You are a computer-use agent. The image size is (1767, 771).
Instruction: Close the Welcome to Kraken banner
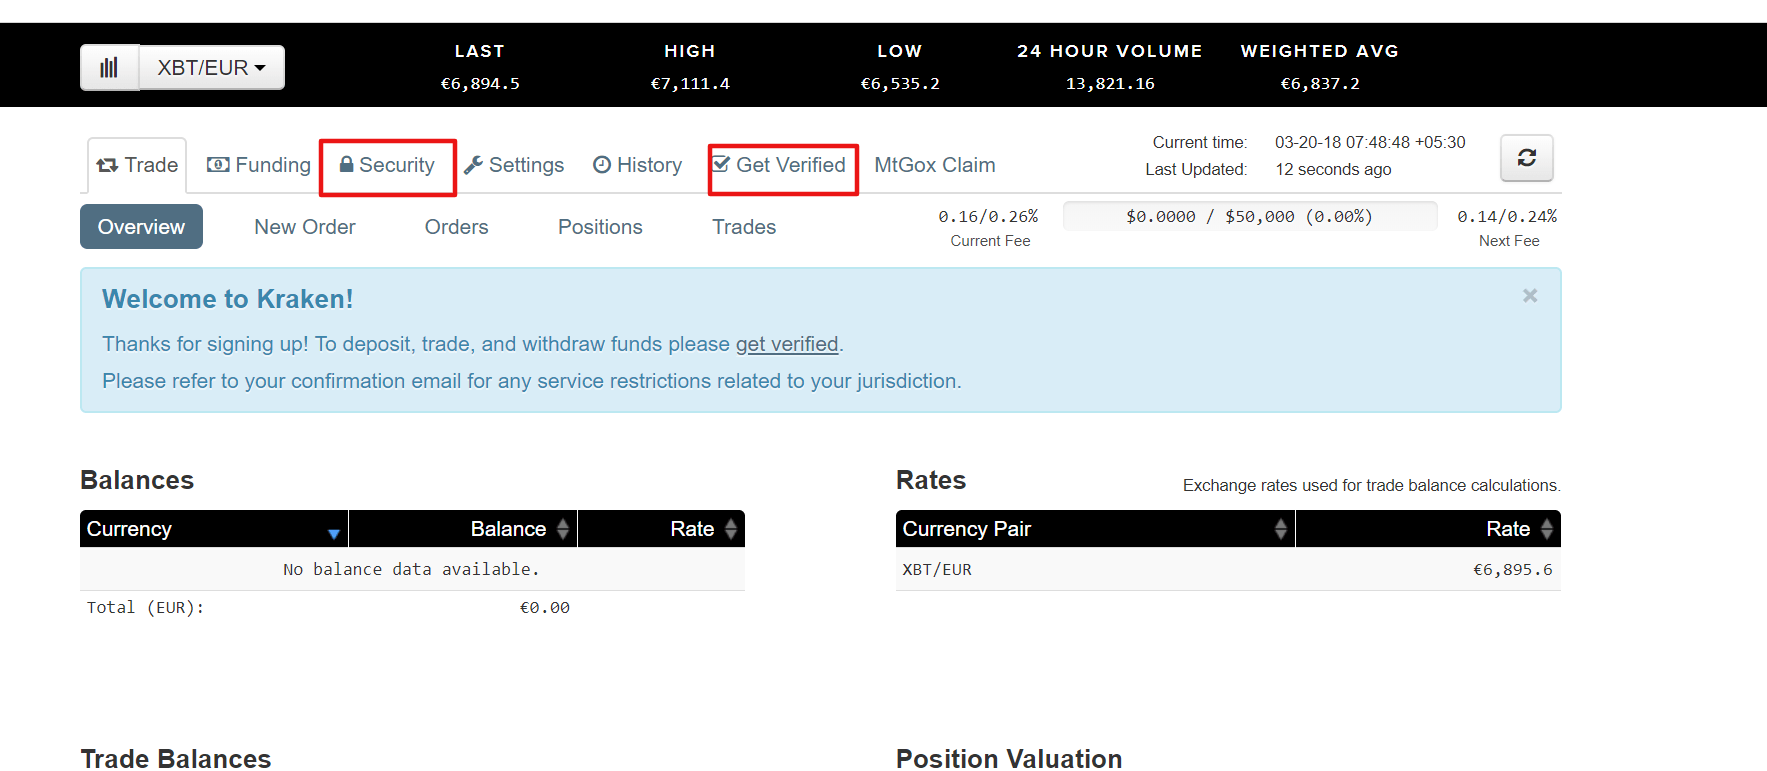[1529, 296]
